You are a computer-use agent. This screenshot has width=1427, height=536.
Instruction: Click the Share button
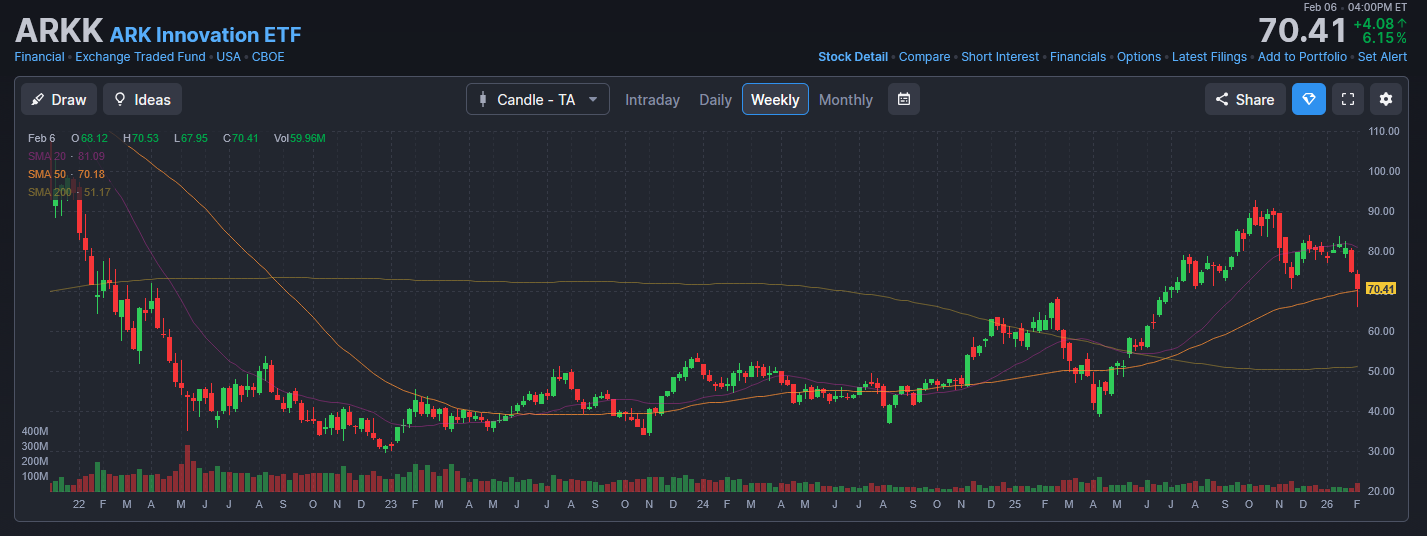coord(1245,99)
